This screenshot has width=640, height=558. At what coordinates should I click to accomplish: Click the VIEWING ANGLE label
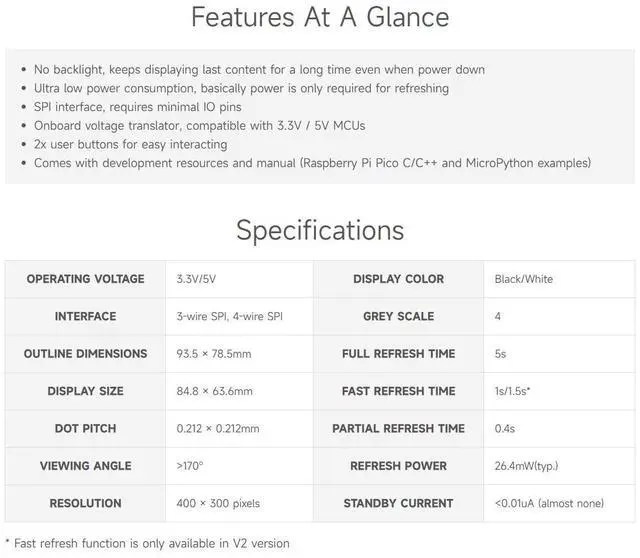tap(85, 466)
